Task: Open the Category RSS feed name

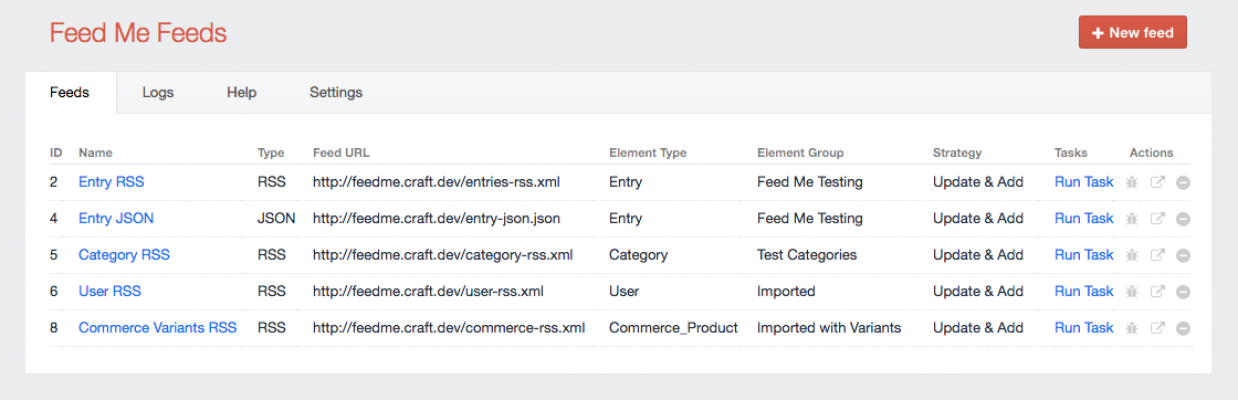Action: tap(124, 254)
